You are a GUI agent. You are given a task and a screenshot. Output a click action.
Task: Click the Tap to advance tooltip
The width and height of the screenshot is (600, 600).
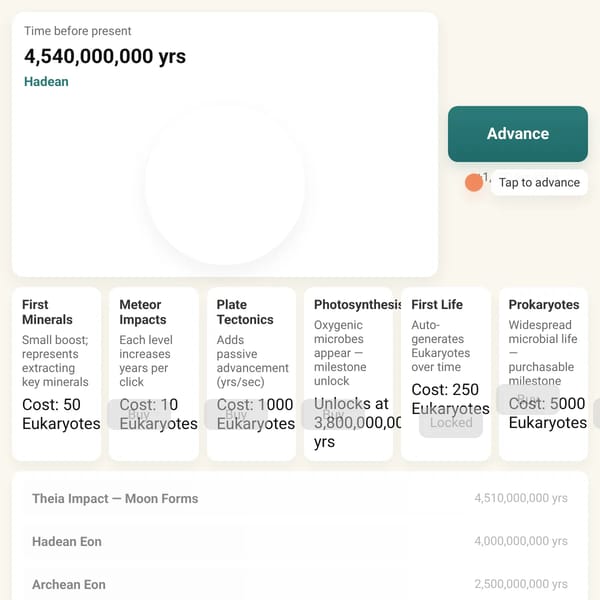(x=539, y=183)
